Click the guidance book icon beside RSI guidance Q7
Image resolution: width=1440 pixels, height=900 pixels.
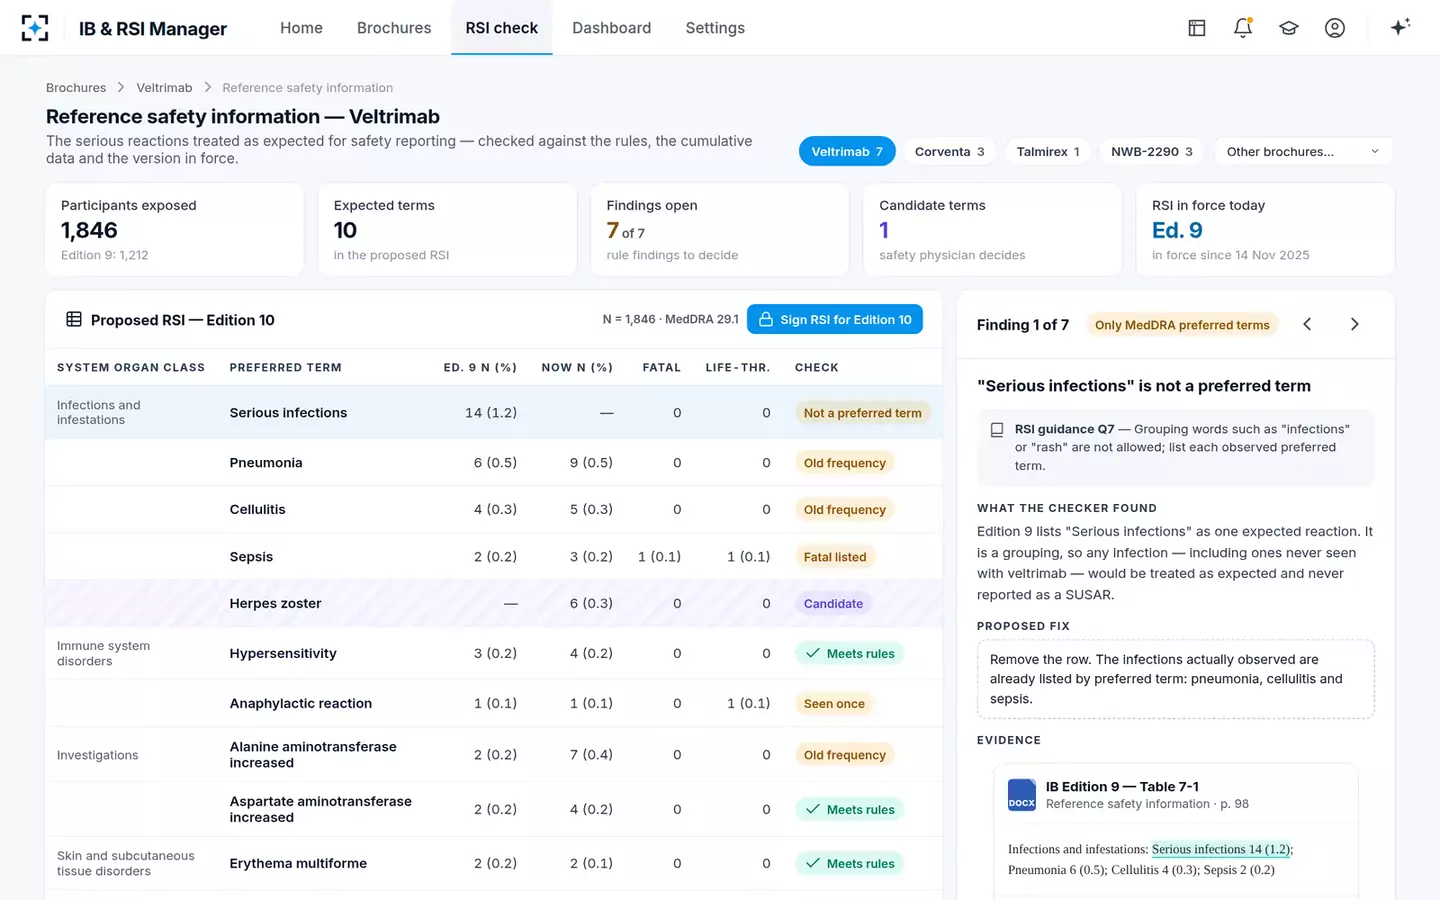[997, 430]
